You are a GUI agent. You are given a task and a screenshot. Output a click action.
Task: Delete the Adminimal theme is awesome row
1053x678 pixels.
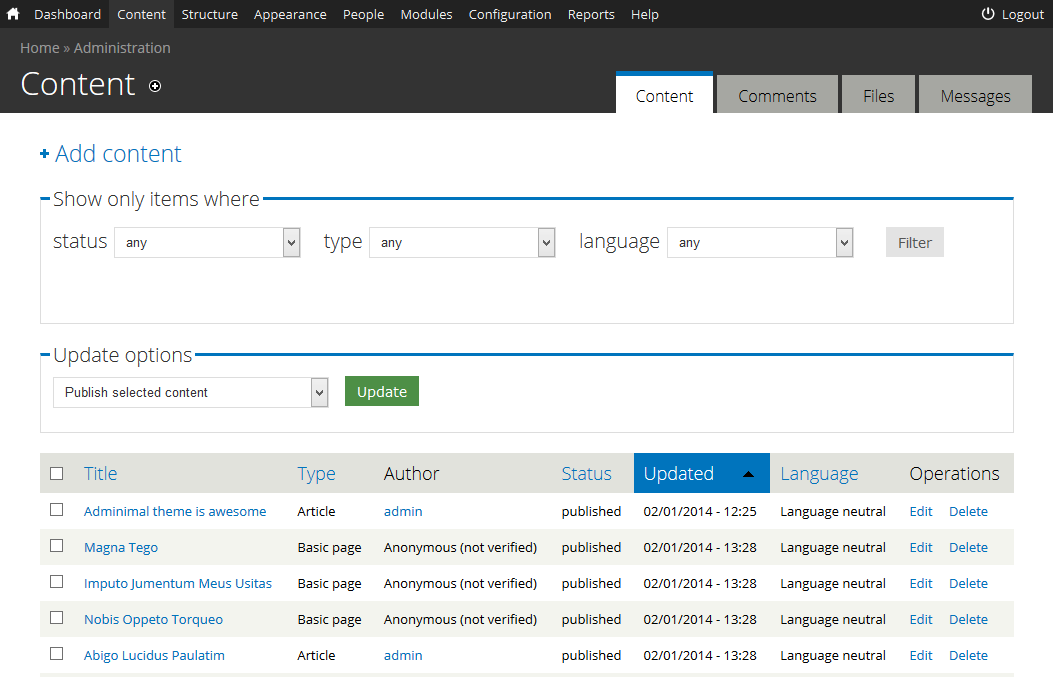pyautogui.click(x=968, y=512)
